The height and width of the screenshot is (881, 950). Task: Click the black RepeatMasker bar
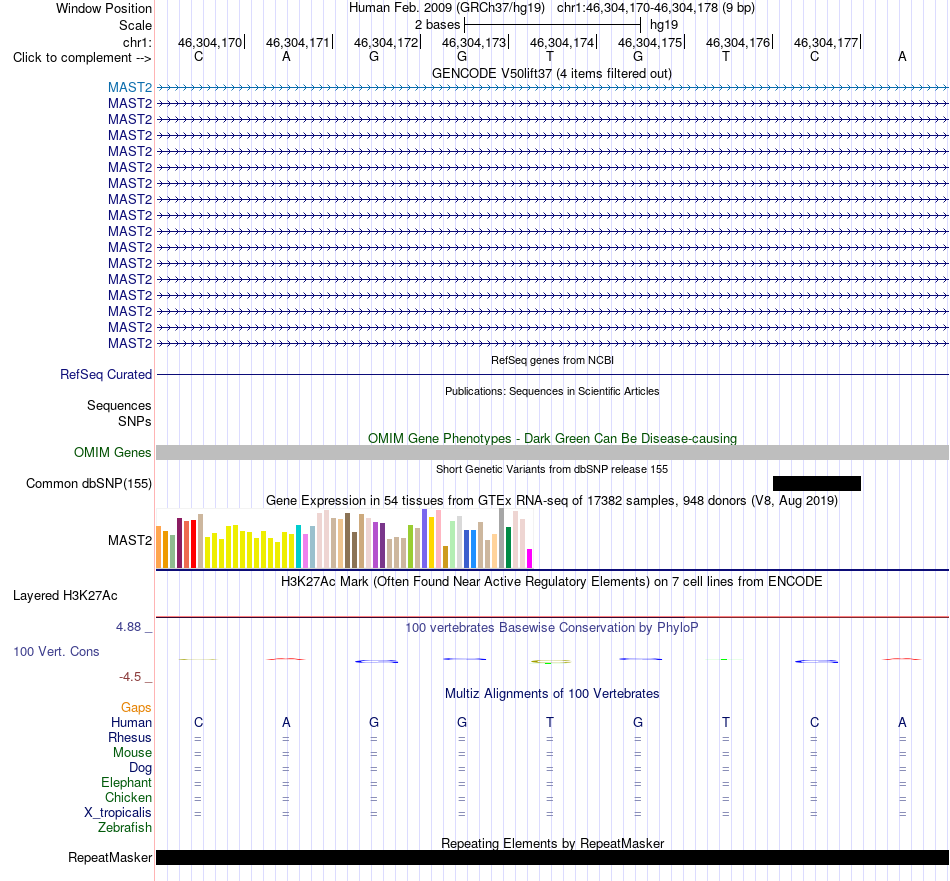tap(552, 857)
